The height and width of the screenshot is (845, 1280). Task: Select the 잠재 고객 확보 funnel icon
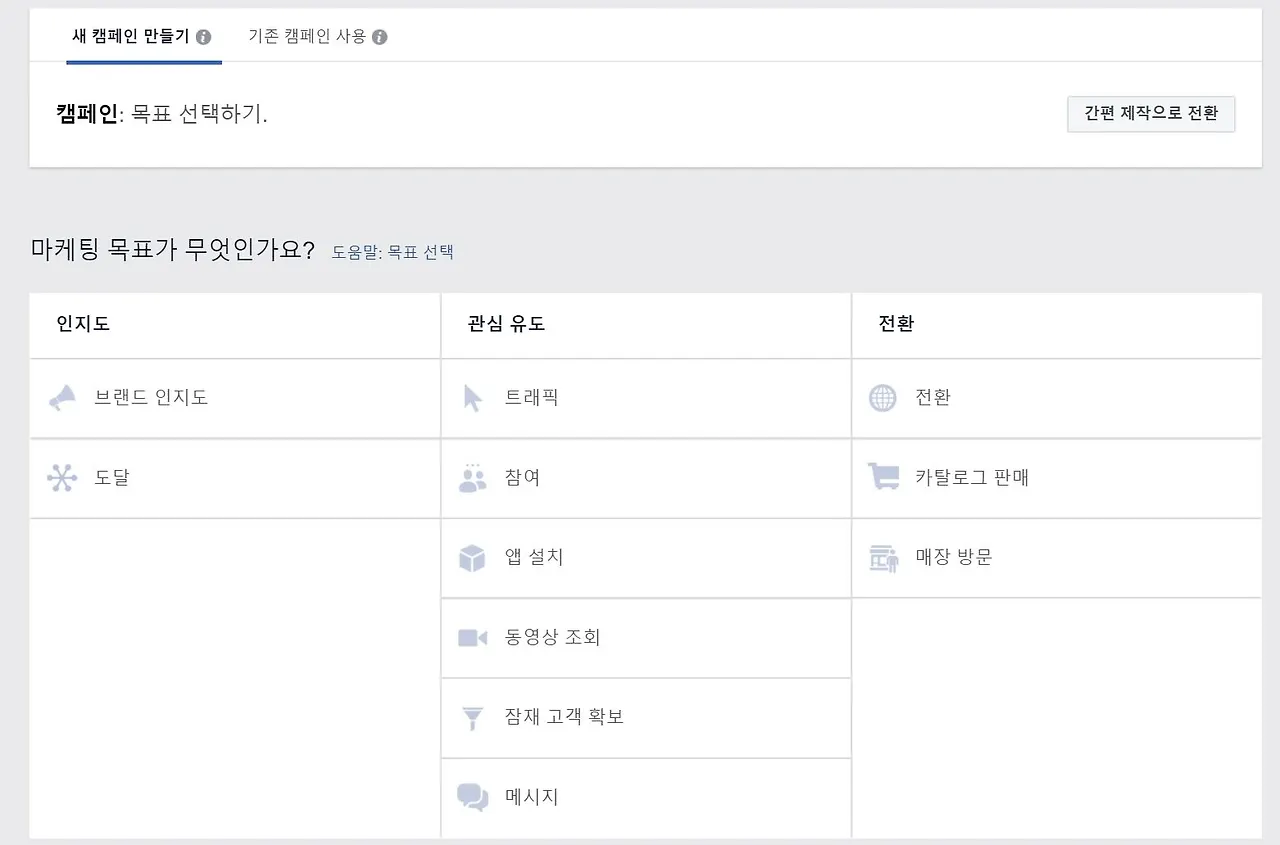[472, 717]
